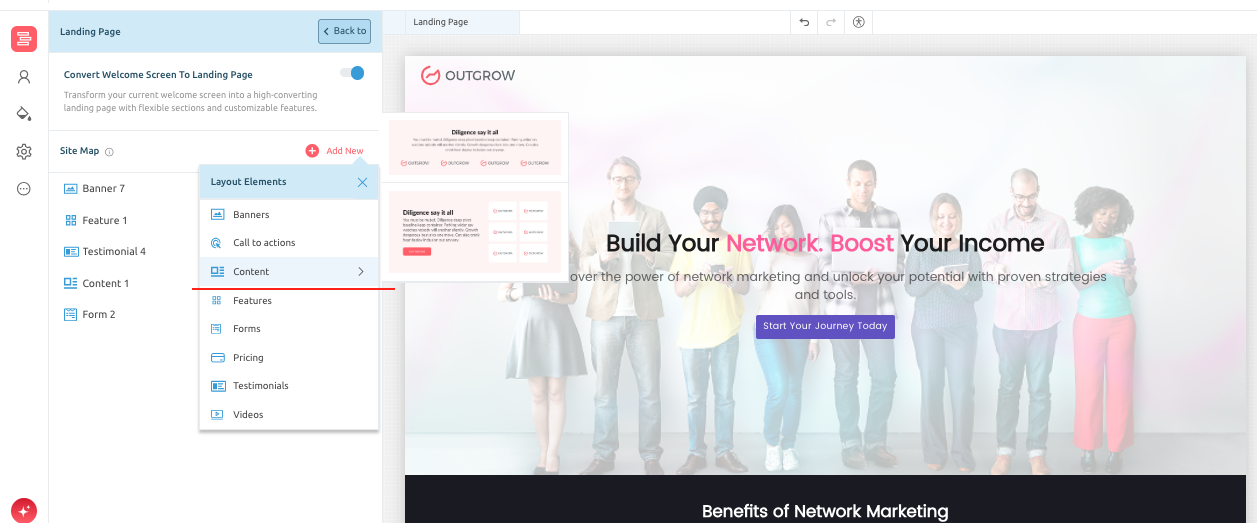Open the paint bucket design icon
The height and width of the screenshot is (523, 1257).
point(24,114)
